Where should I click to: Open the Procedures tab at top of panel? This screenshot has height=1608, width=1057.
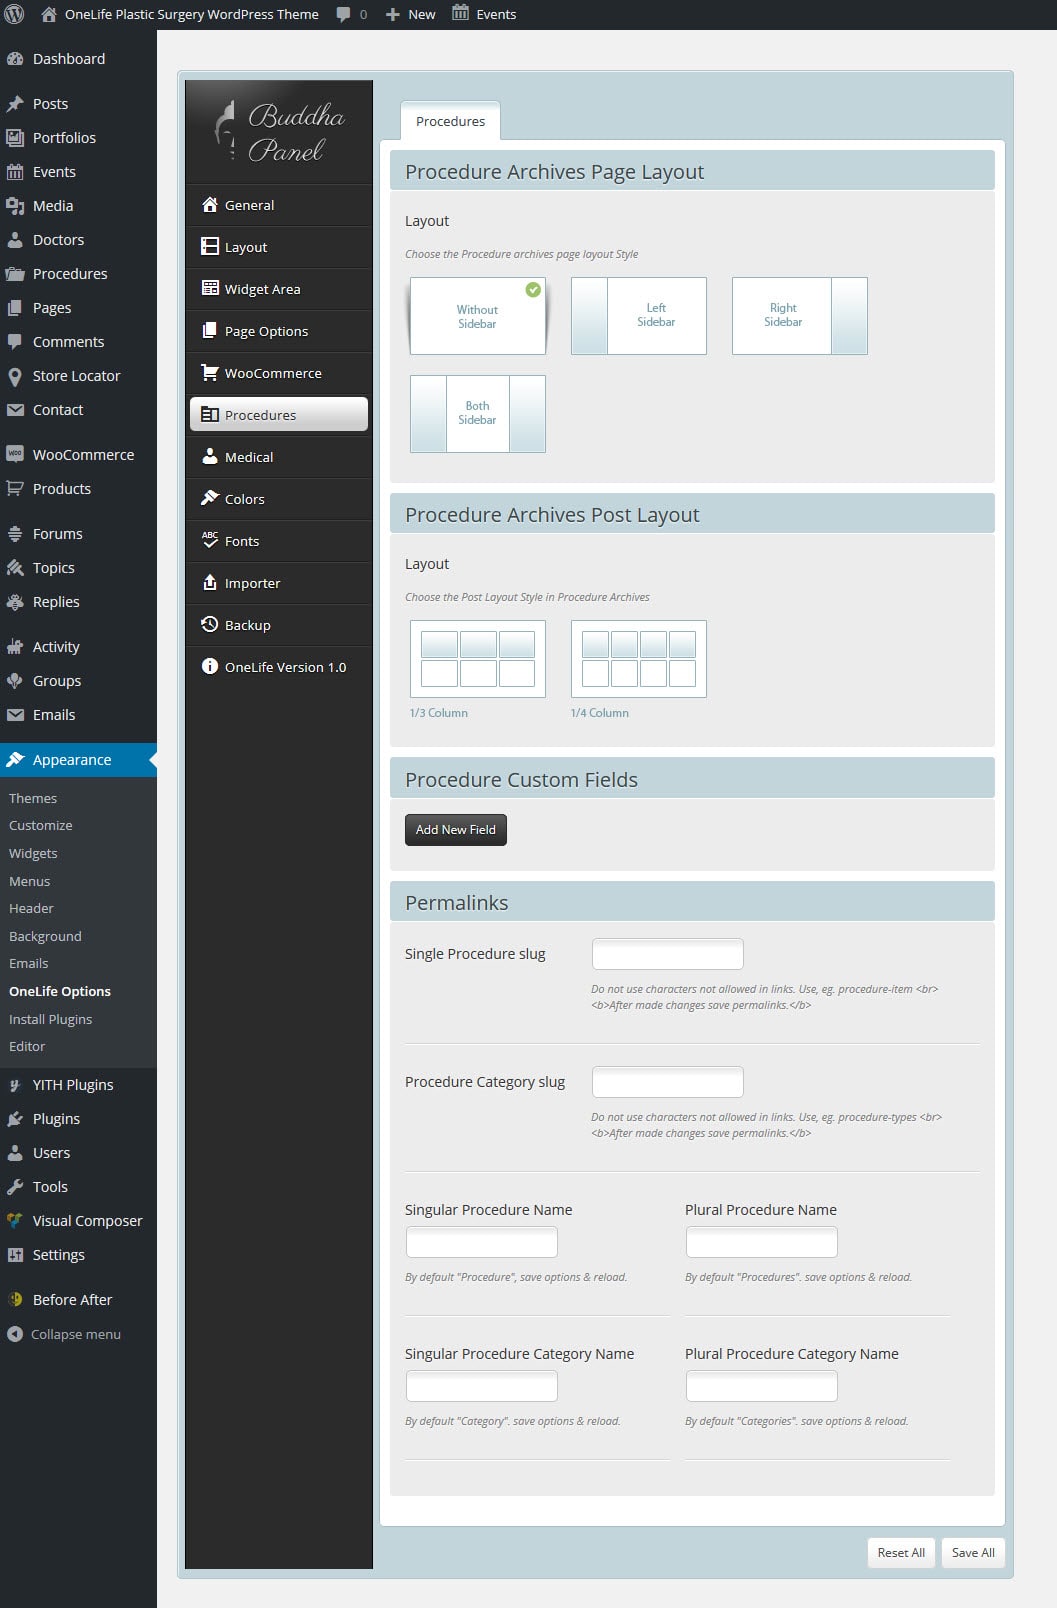click(x=450, y=121)
